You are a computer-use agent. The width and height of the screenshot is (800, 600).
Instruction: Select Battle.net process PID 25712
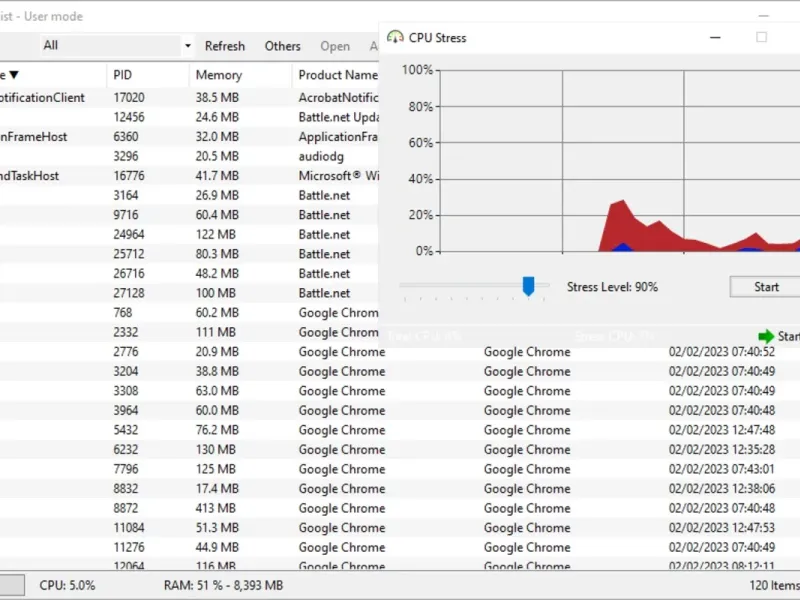[x=189, y=254]
